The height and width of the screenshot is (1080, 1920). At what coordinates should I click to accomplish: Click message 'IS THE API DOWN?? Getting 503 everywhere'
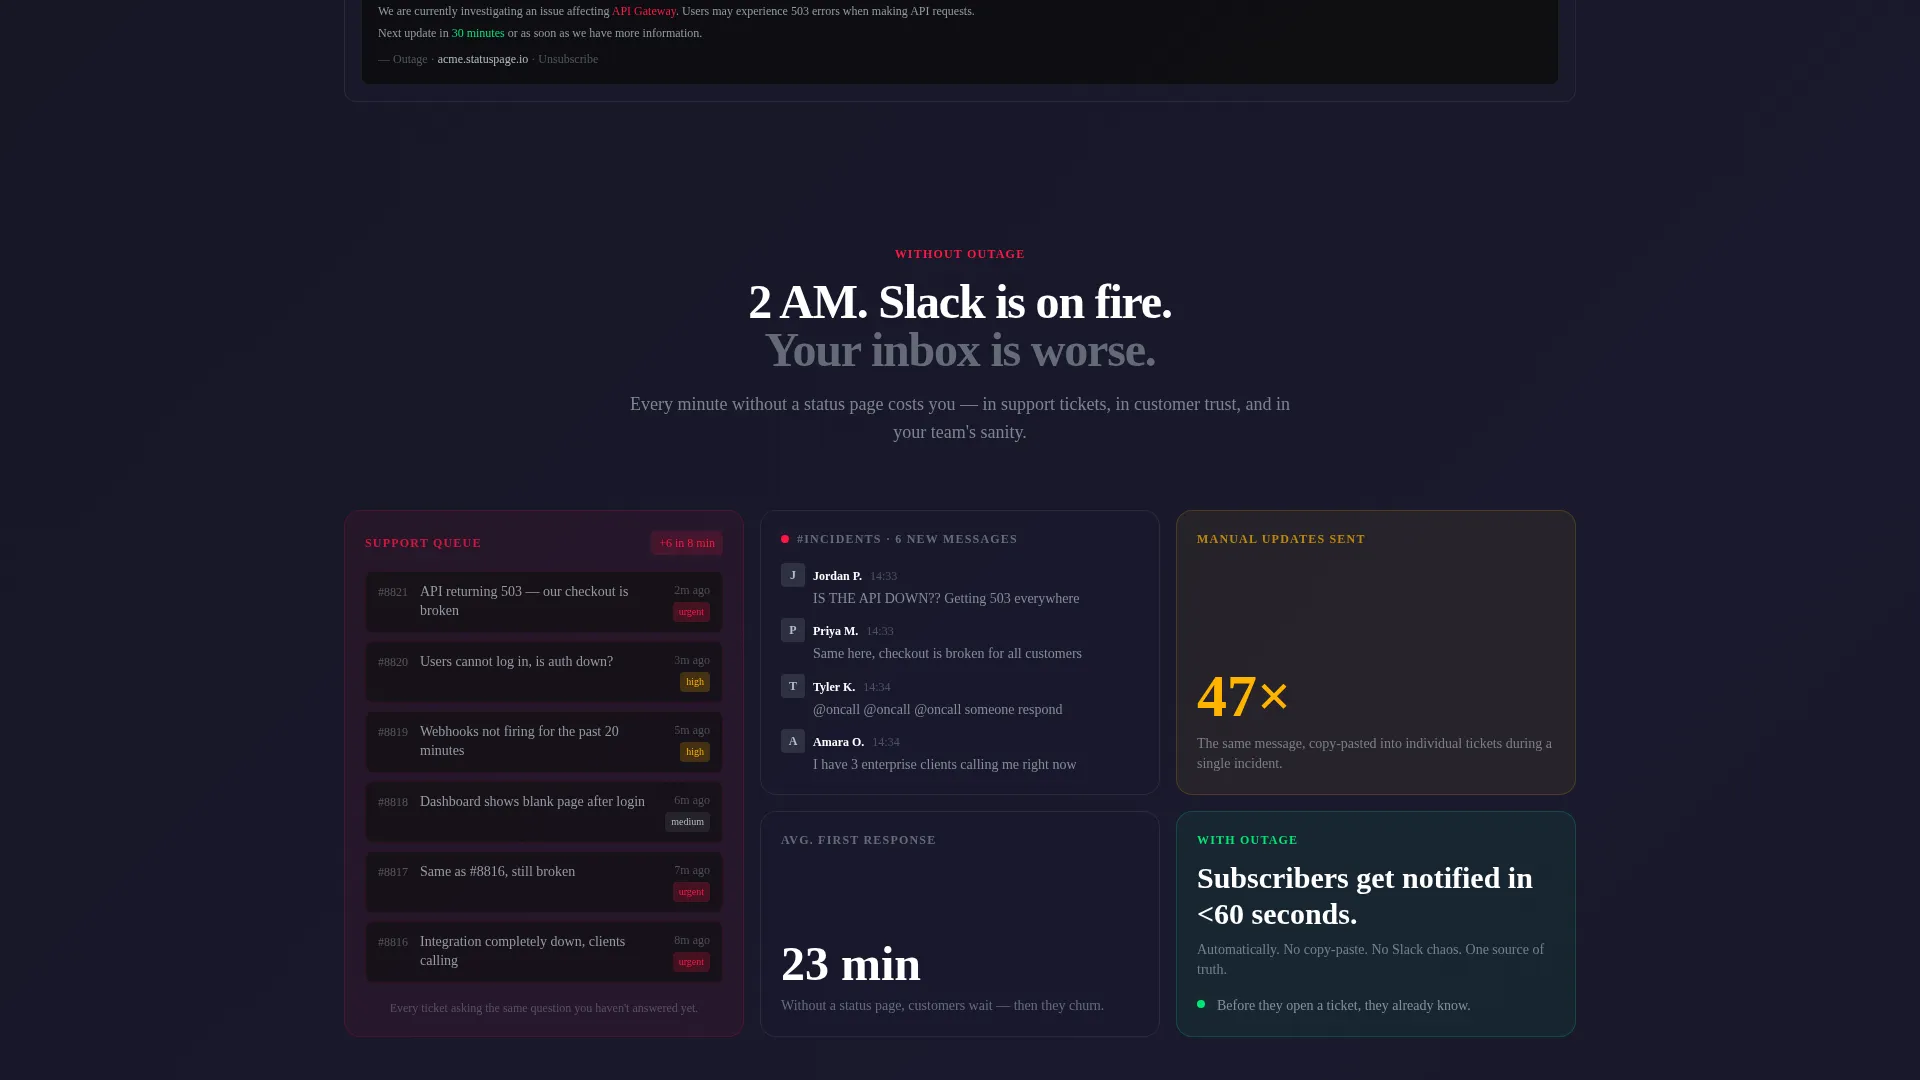pyautogui.click(x=946, y=598)
